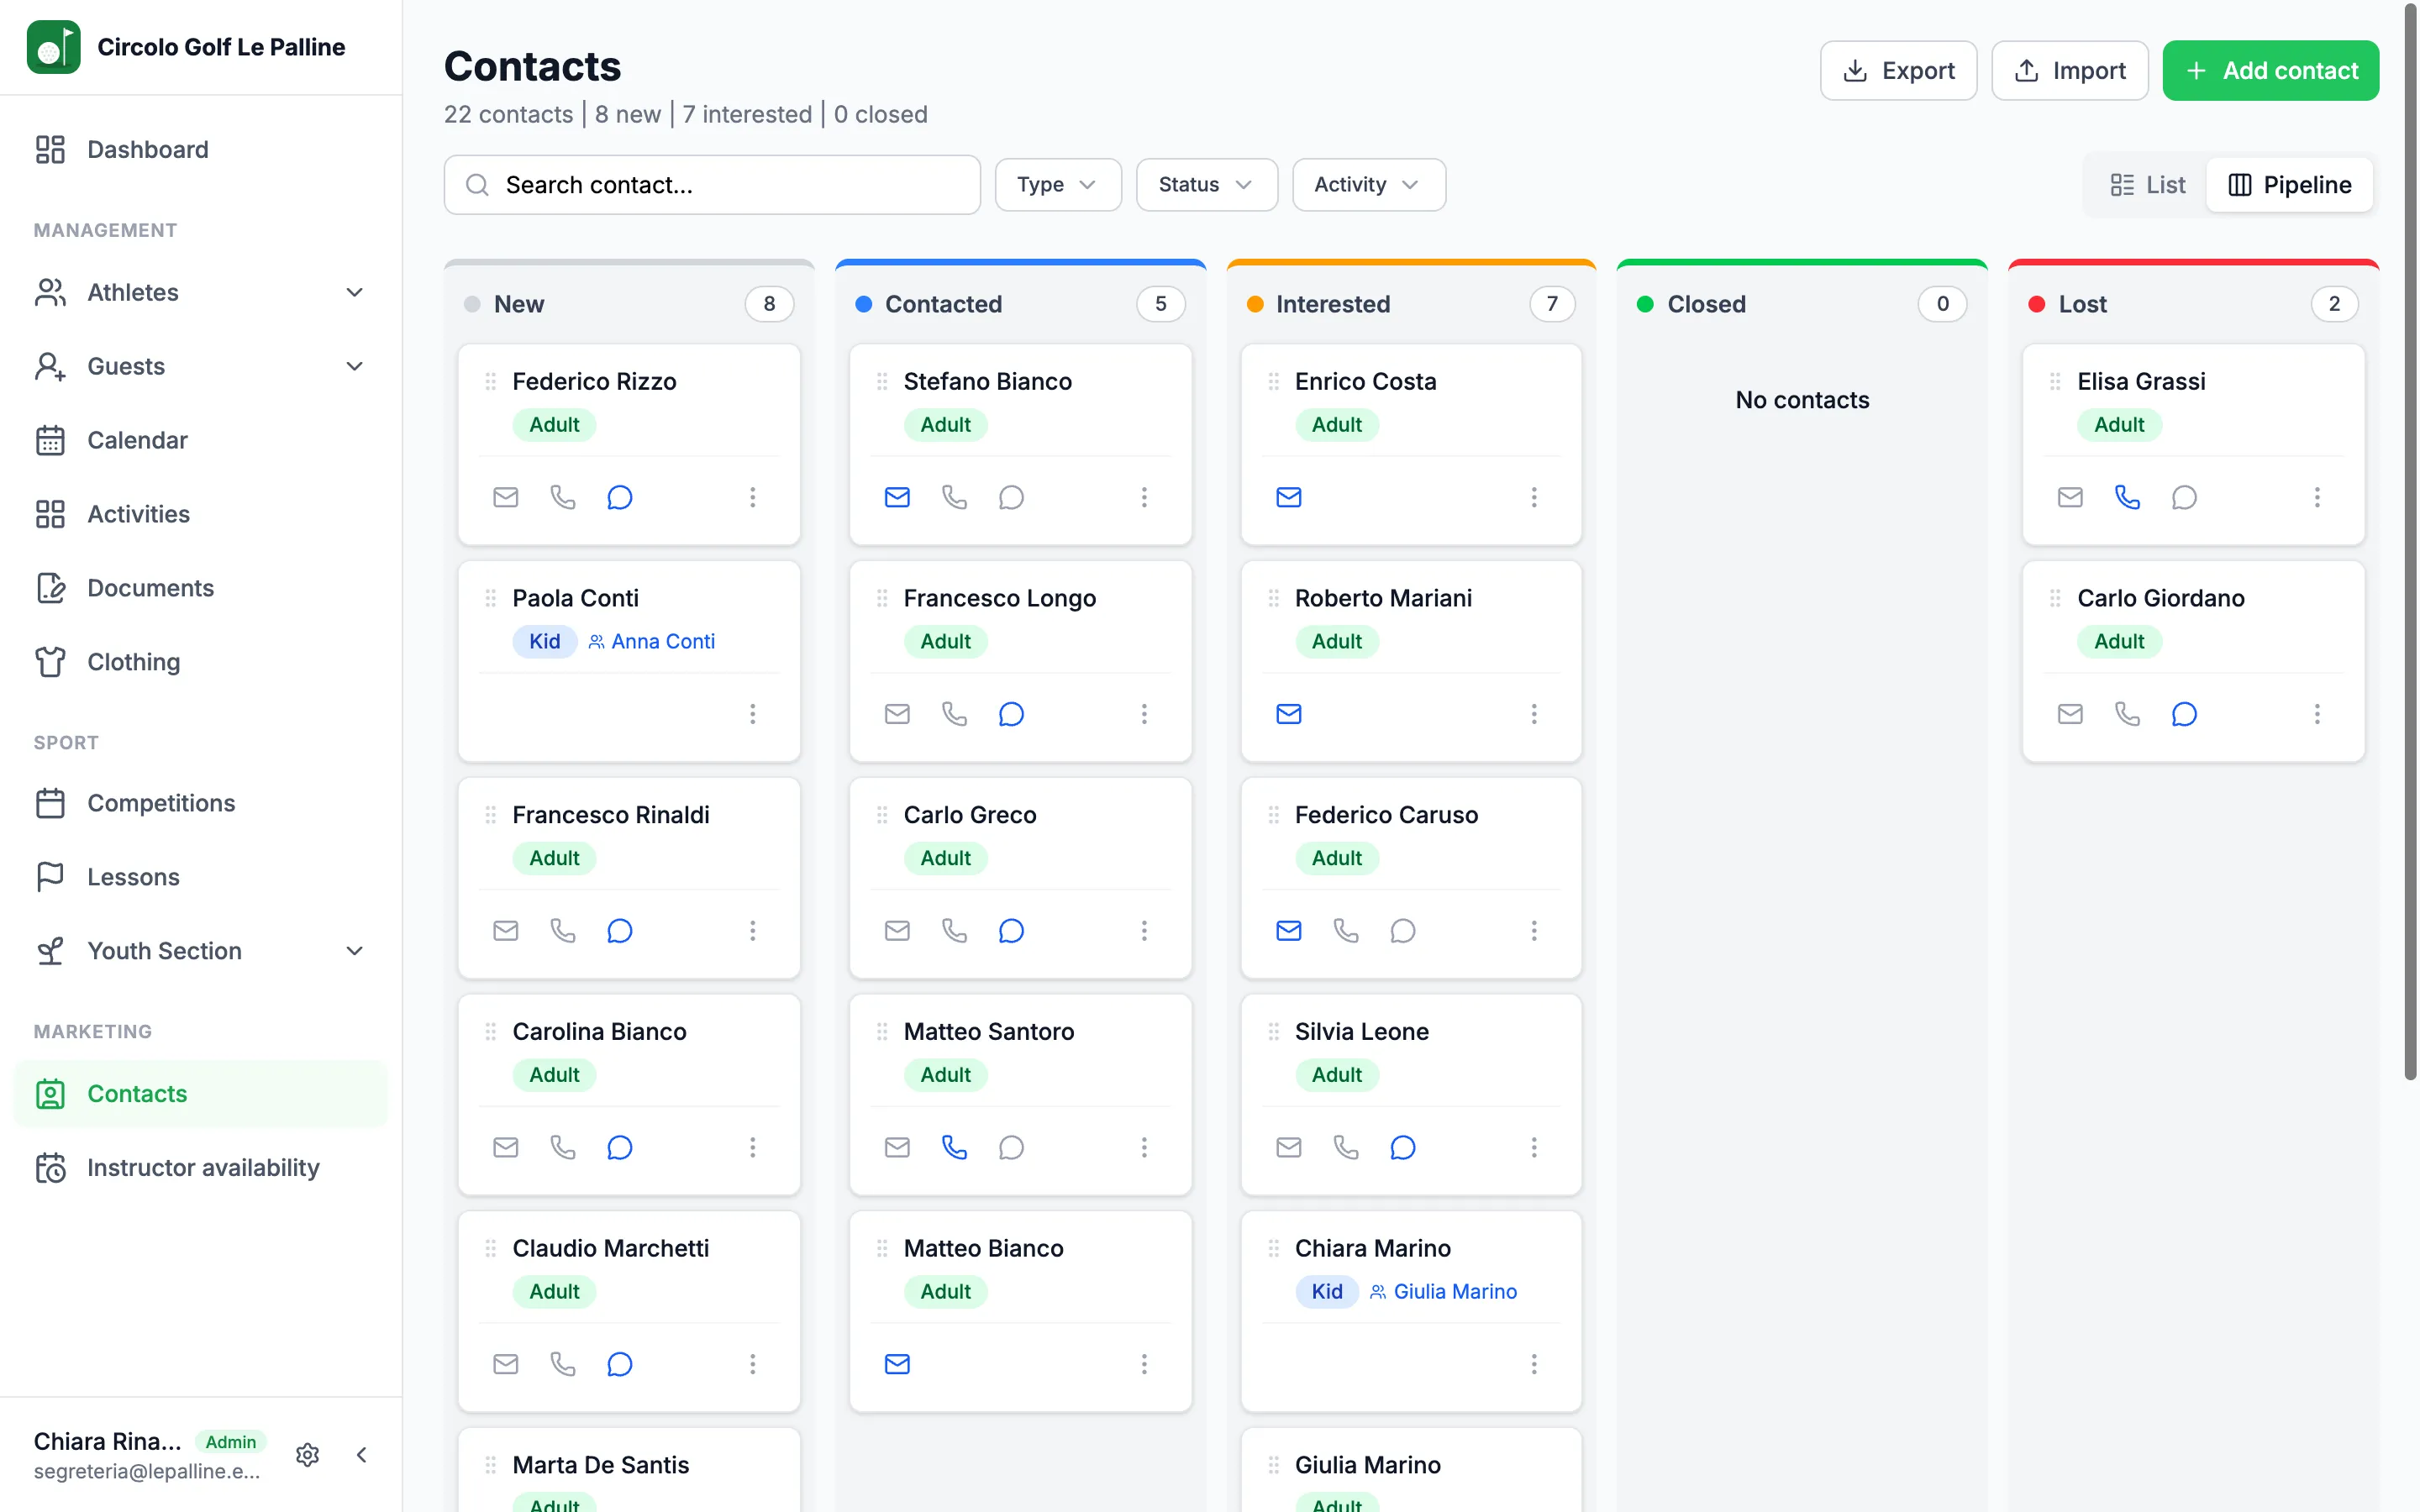Click the email icon on Matteo Bianco's card
Screen dimensions: 2420x1512
pyautogui.click(x=897, y=1364)
